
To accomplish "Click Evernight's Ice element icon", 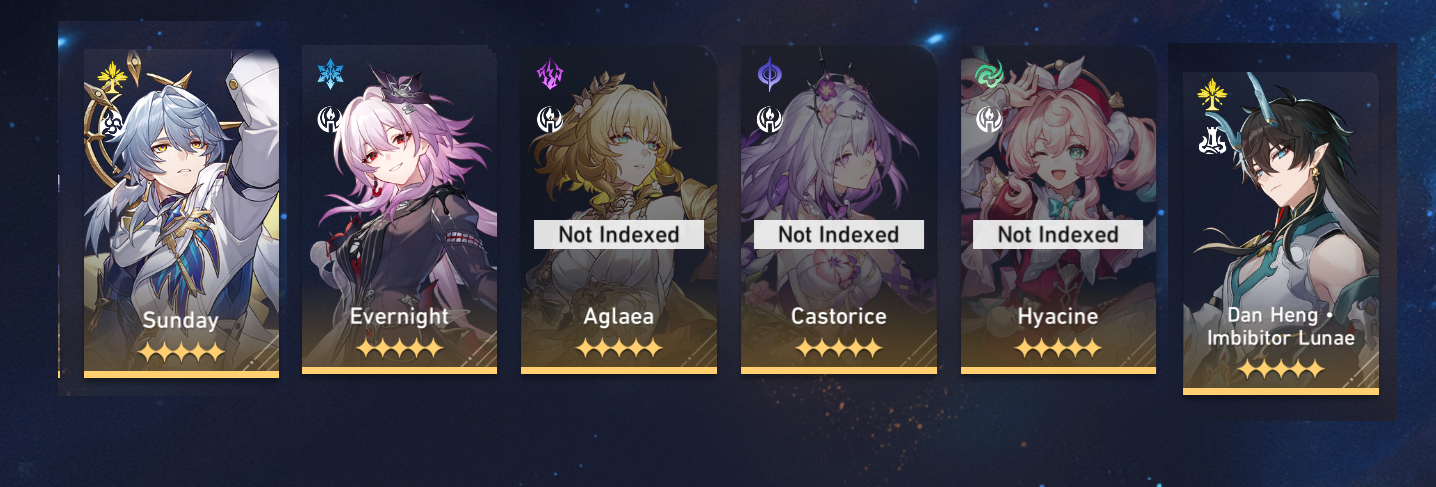I will 329,73.
